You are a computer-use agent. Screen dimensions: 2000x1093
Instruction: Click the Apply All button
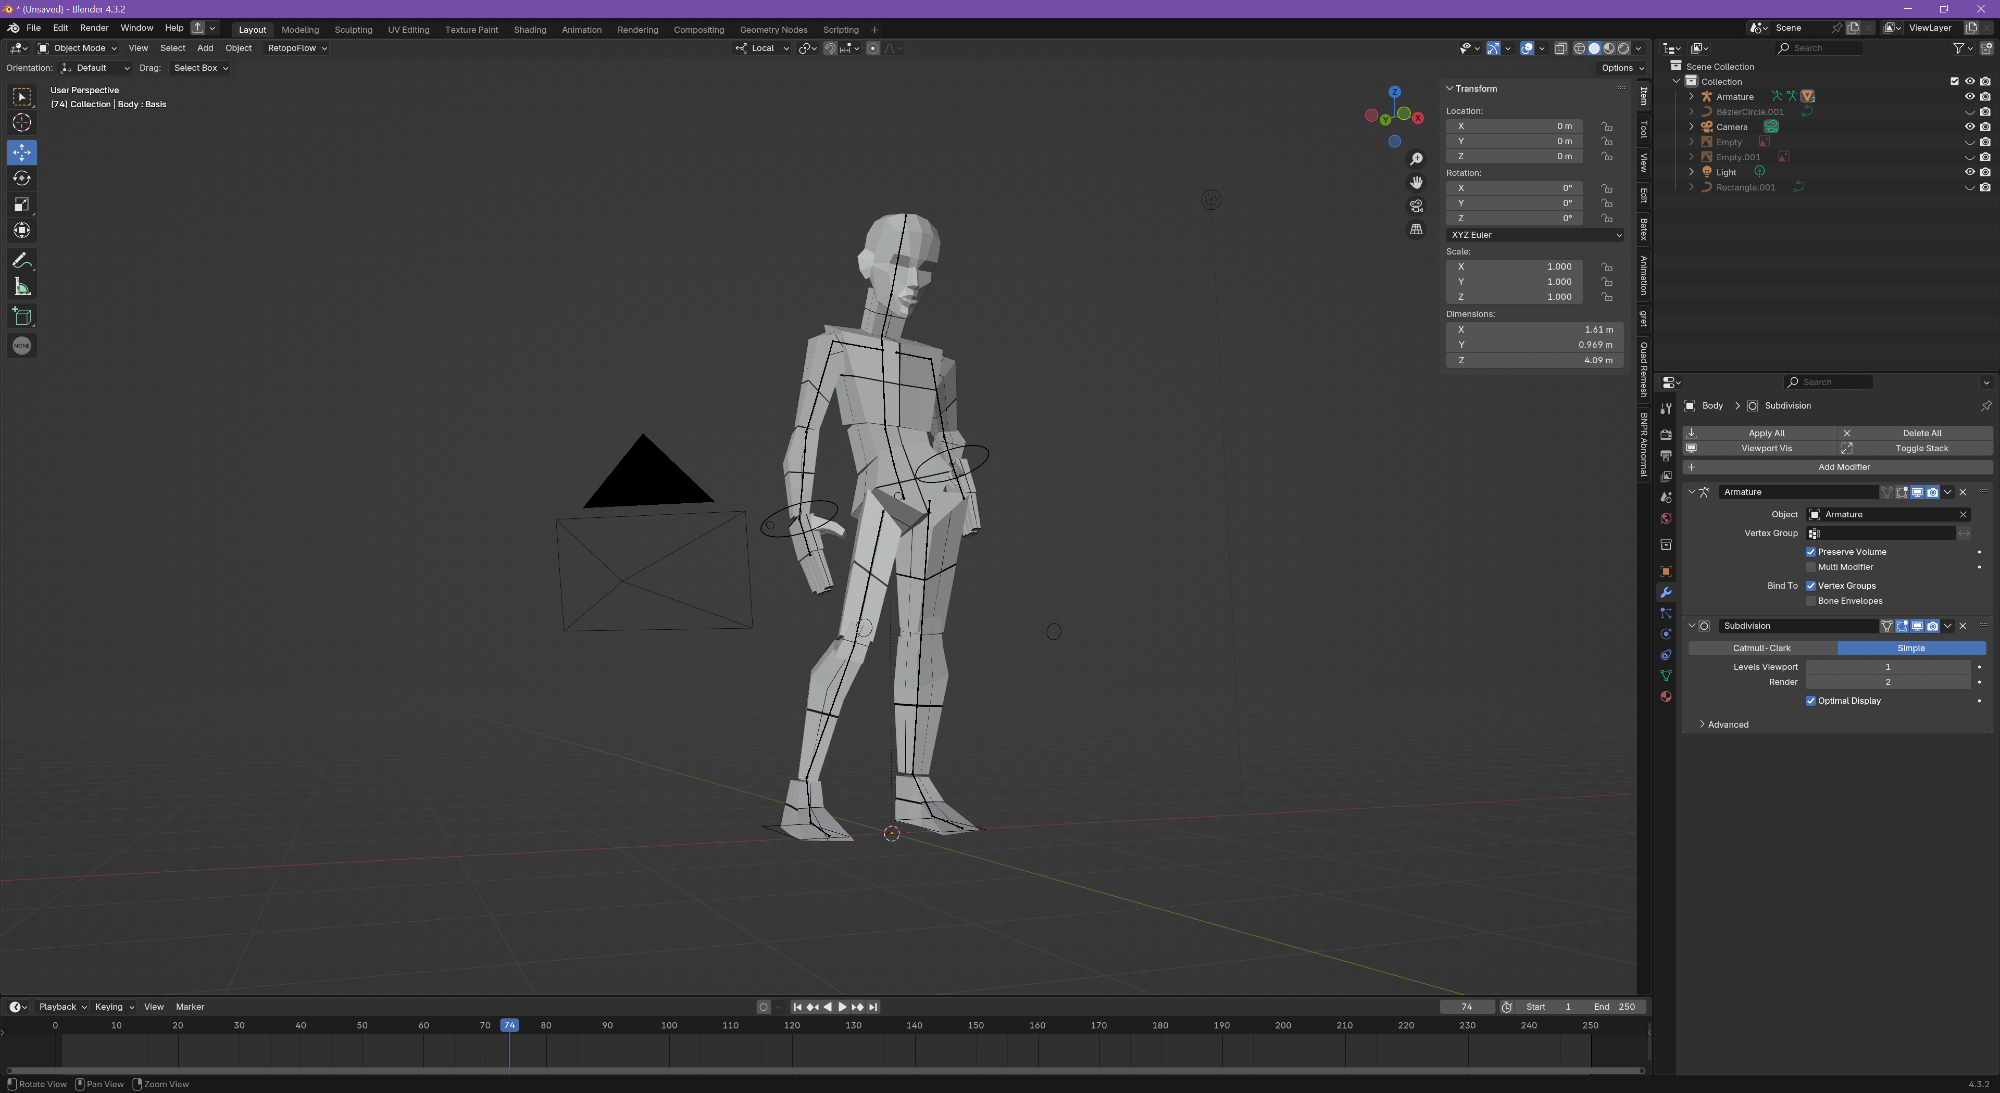(1766, 433)
